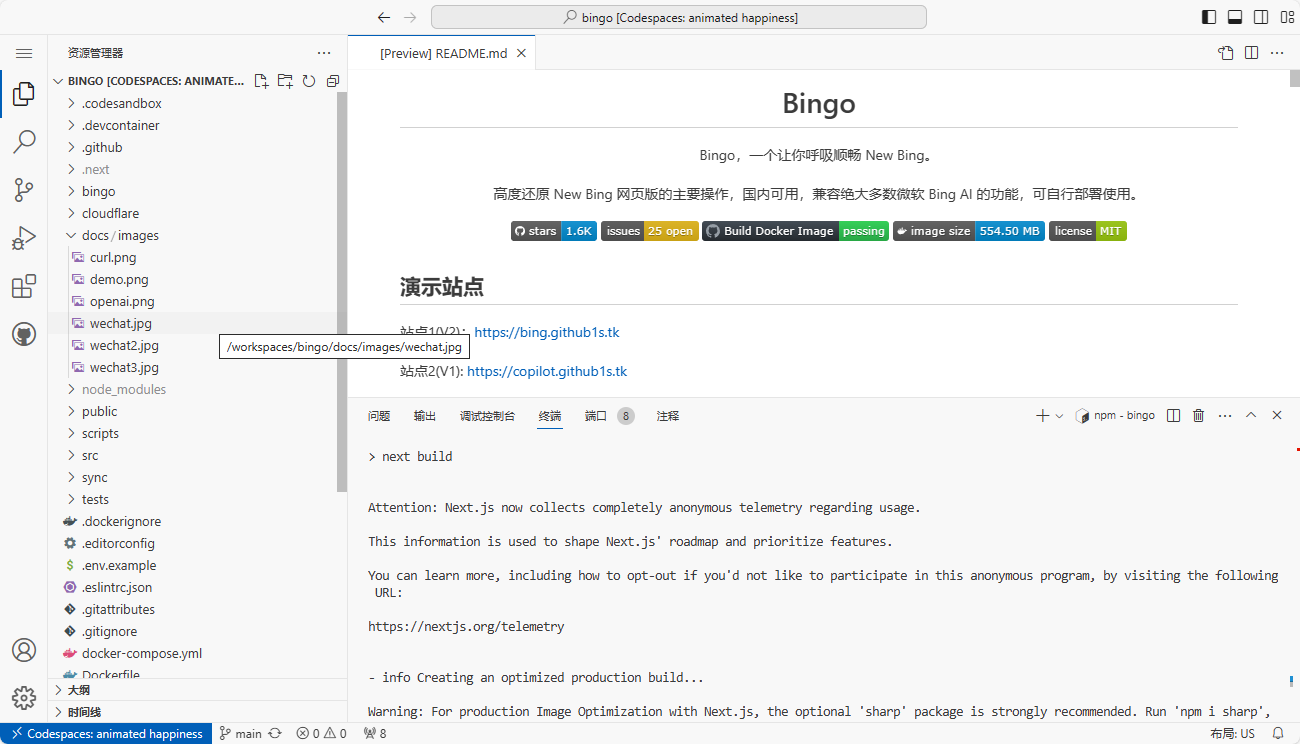This screenshot has height=744, width=1300.
Task: Switch to the 调试控制台 debug console tab
Action: (x=488, y=416)
